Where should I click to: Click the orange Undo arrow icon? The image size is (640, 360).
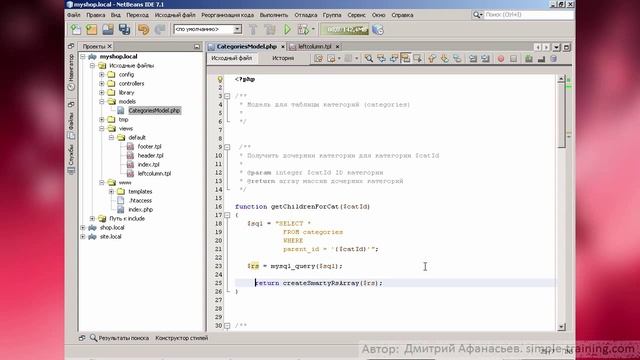tap(143, 29)
